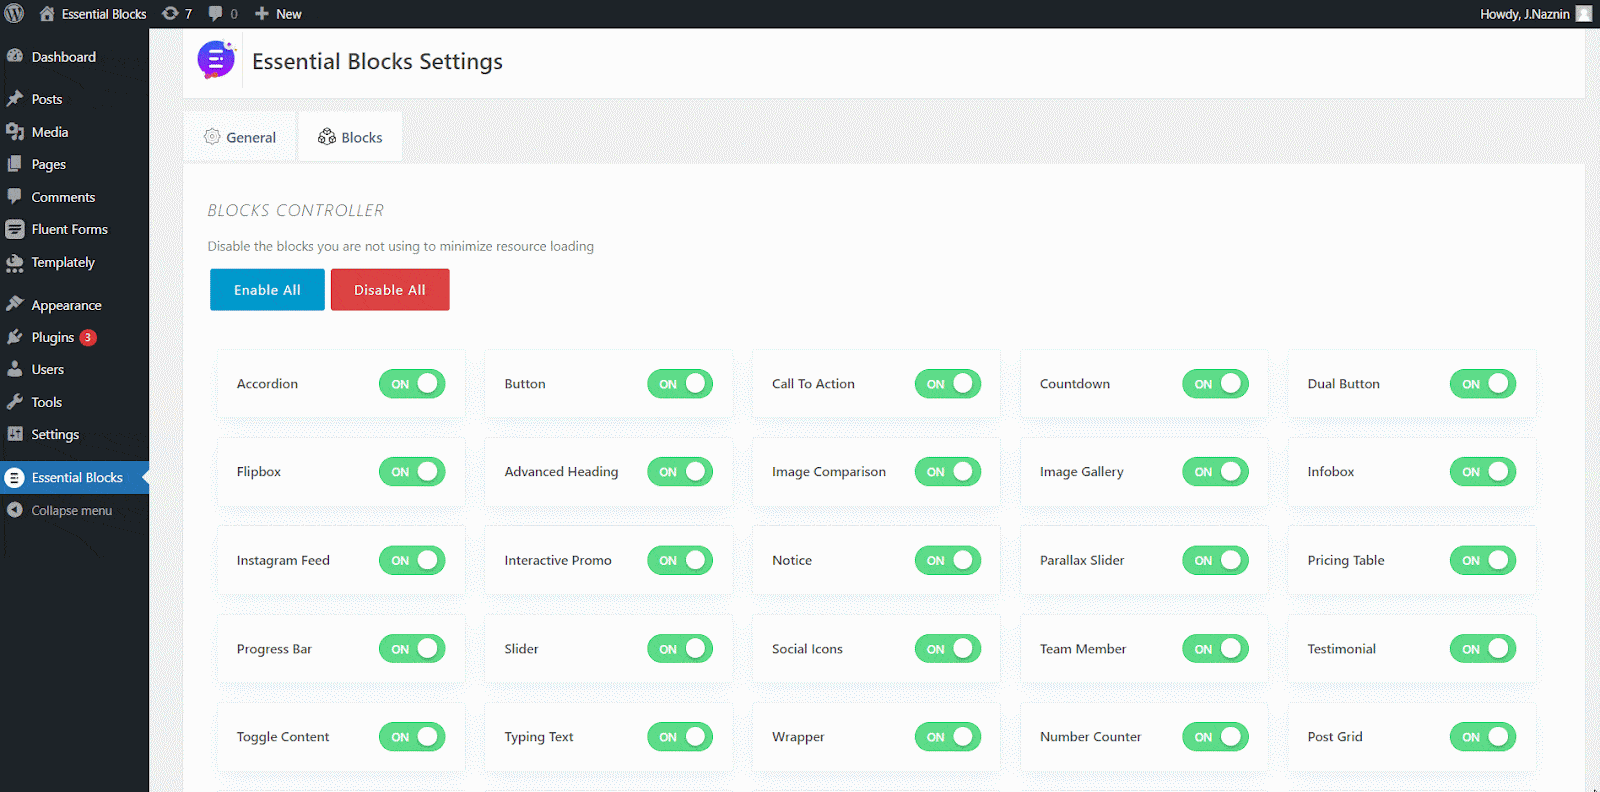Viewport: 1600px width, 792px height.
Task: Turn off the Toggle Content block
Action: [x=412, y=737]
